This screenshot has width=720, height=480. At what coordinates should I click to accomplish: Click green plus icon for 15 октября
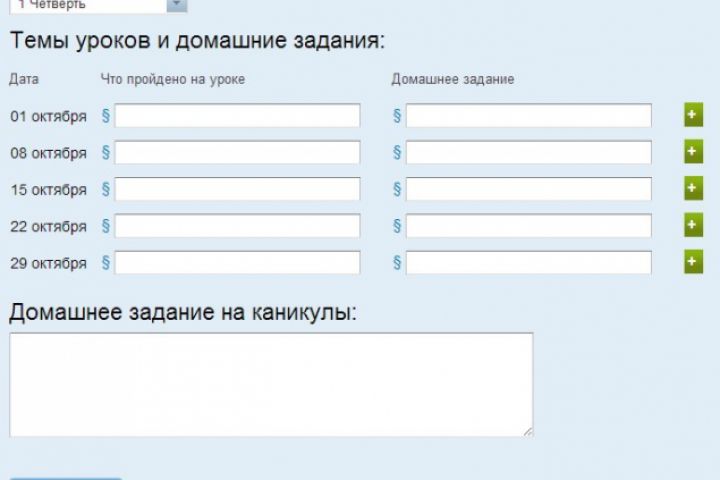click(x=693, y=189)
